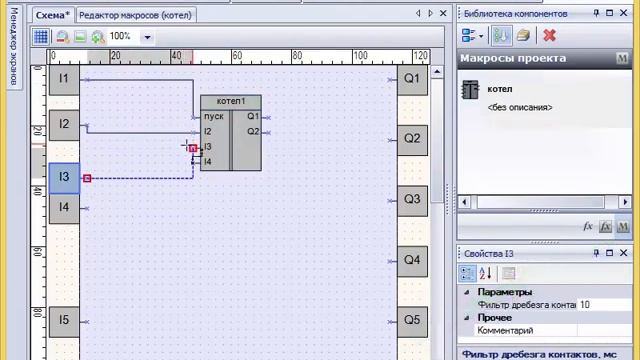Click the red delete X icon
Viewport: 640px width, 360px height.
point(549,36)
